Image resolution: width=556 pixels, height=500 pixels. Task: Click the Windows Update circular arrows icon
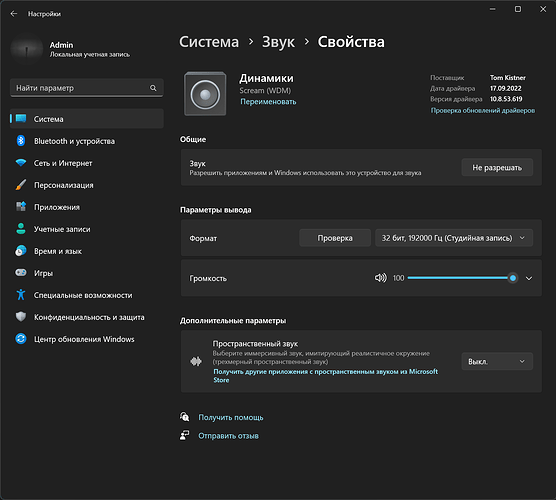coord(21,339)
